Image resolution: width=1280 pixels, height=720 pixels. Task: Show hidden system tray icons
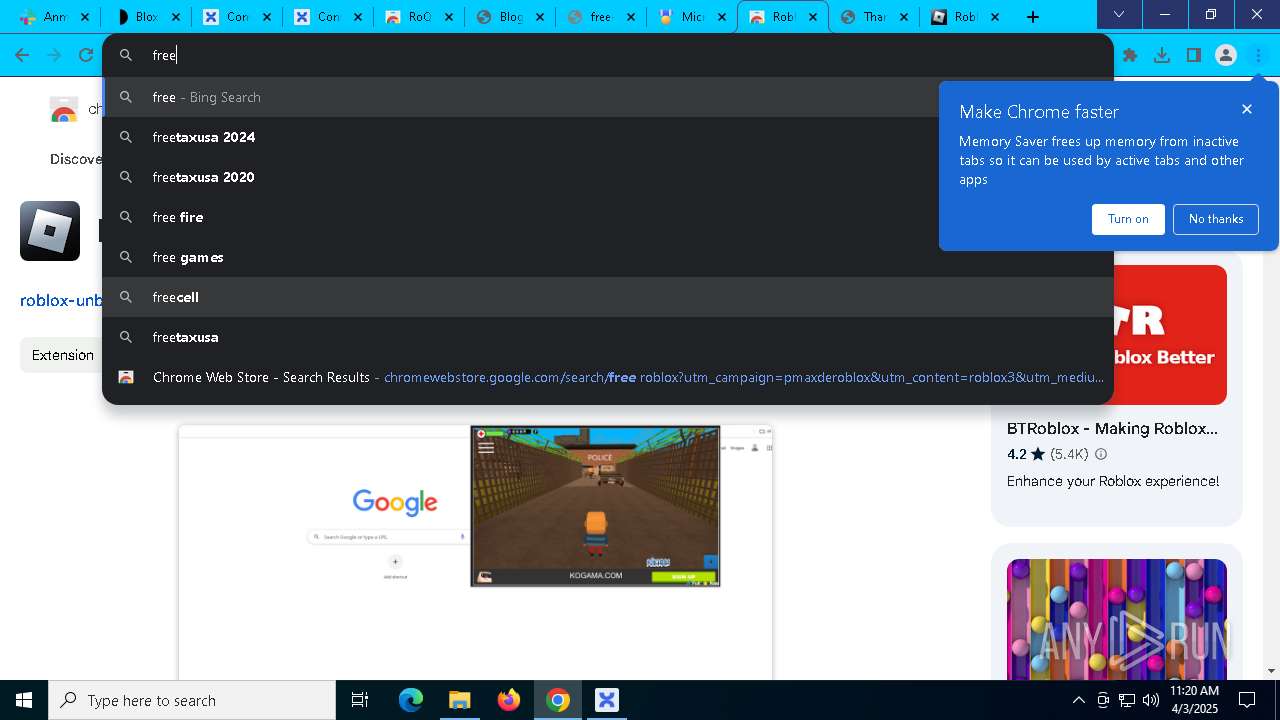[x=1078, y=700]
